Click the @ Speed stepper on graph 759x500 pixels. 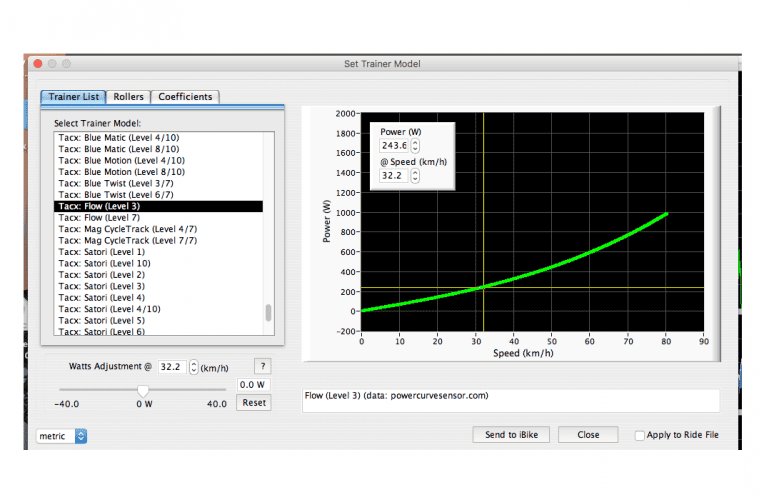coord(415,176)
